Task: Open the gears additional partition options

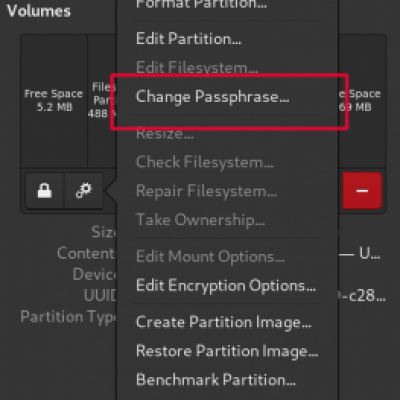Action: (x=83, y=191)
